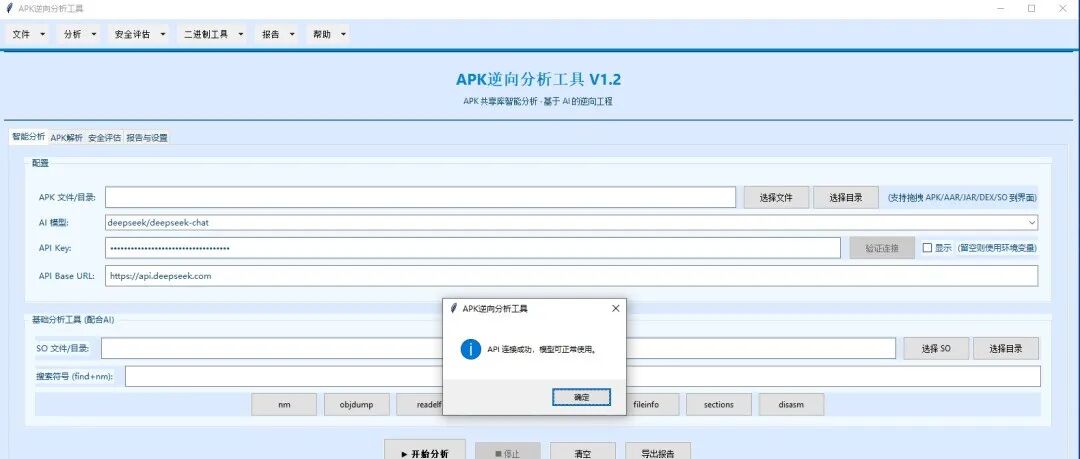Open the 二进制工具 menu
Image resolution: width=1080 pixels, height=459 pixels.
tap(214, 34)
